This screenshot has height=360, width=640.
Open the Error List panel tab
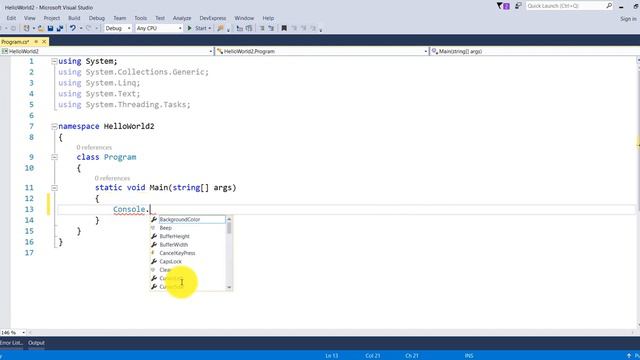[x=11, y=343]
